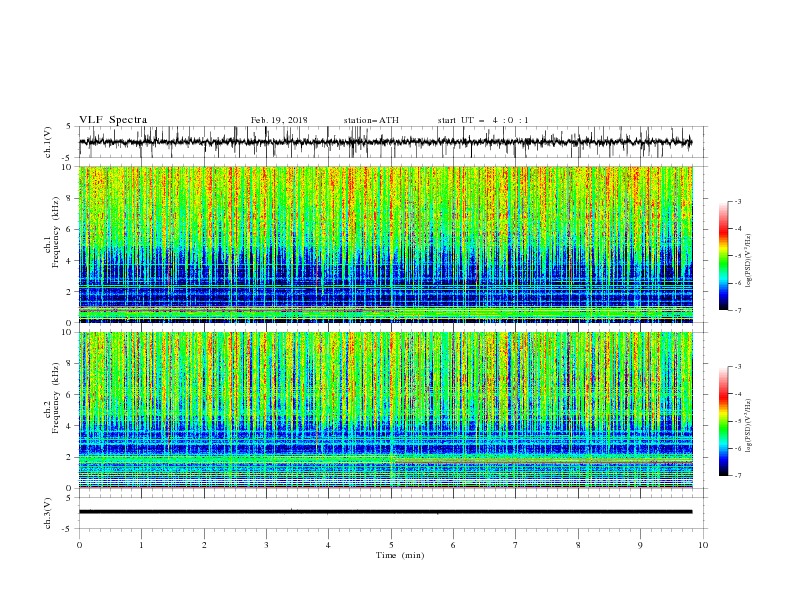Click the "ch.3(V)" waveform axis label
Screen dimensions: 792x612
49,513
